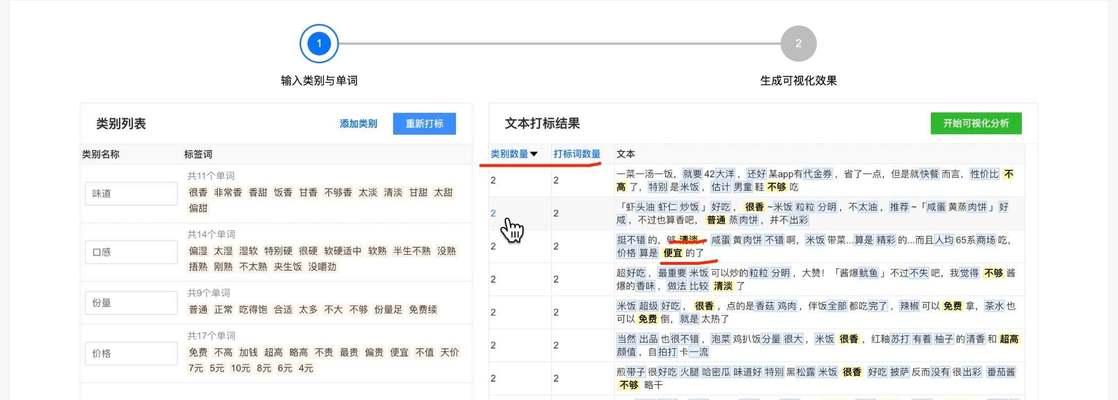Focus the 份量 category name field
Image resolution: width=1118 pixels, height=400 pixels.
(131, 302)
